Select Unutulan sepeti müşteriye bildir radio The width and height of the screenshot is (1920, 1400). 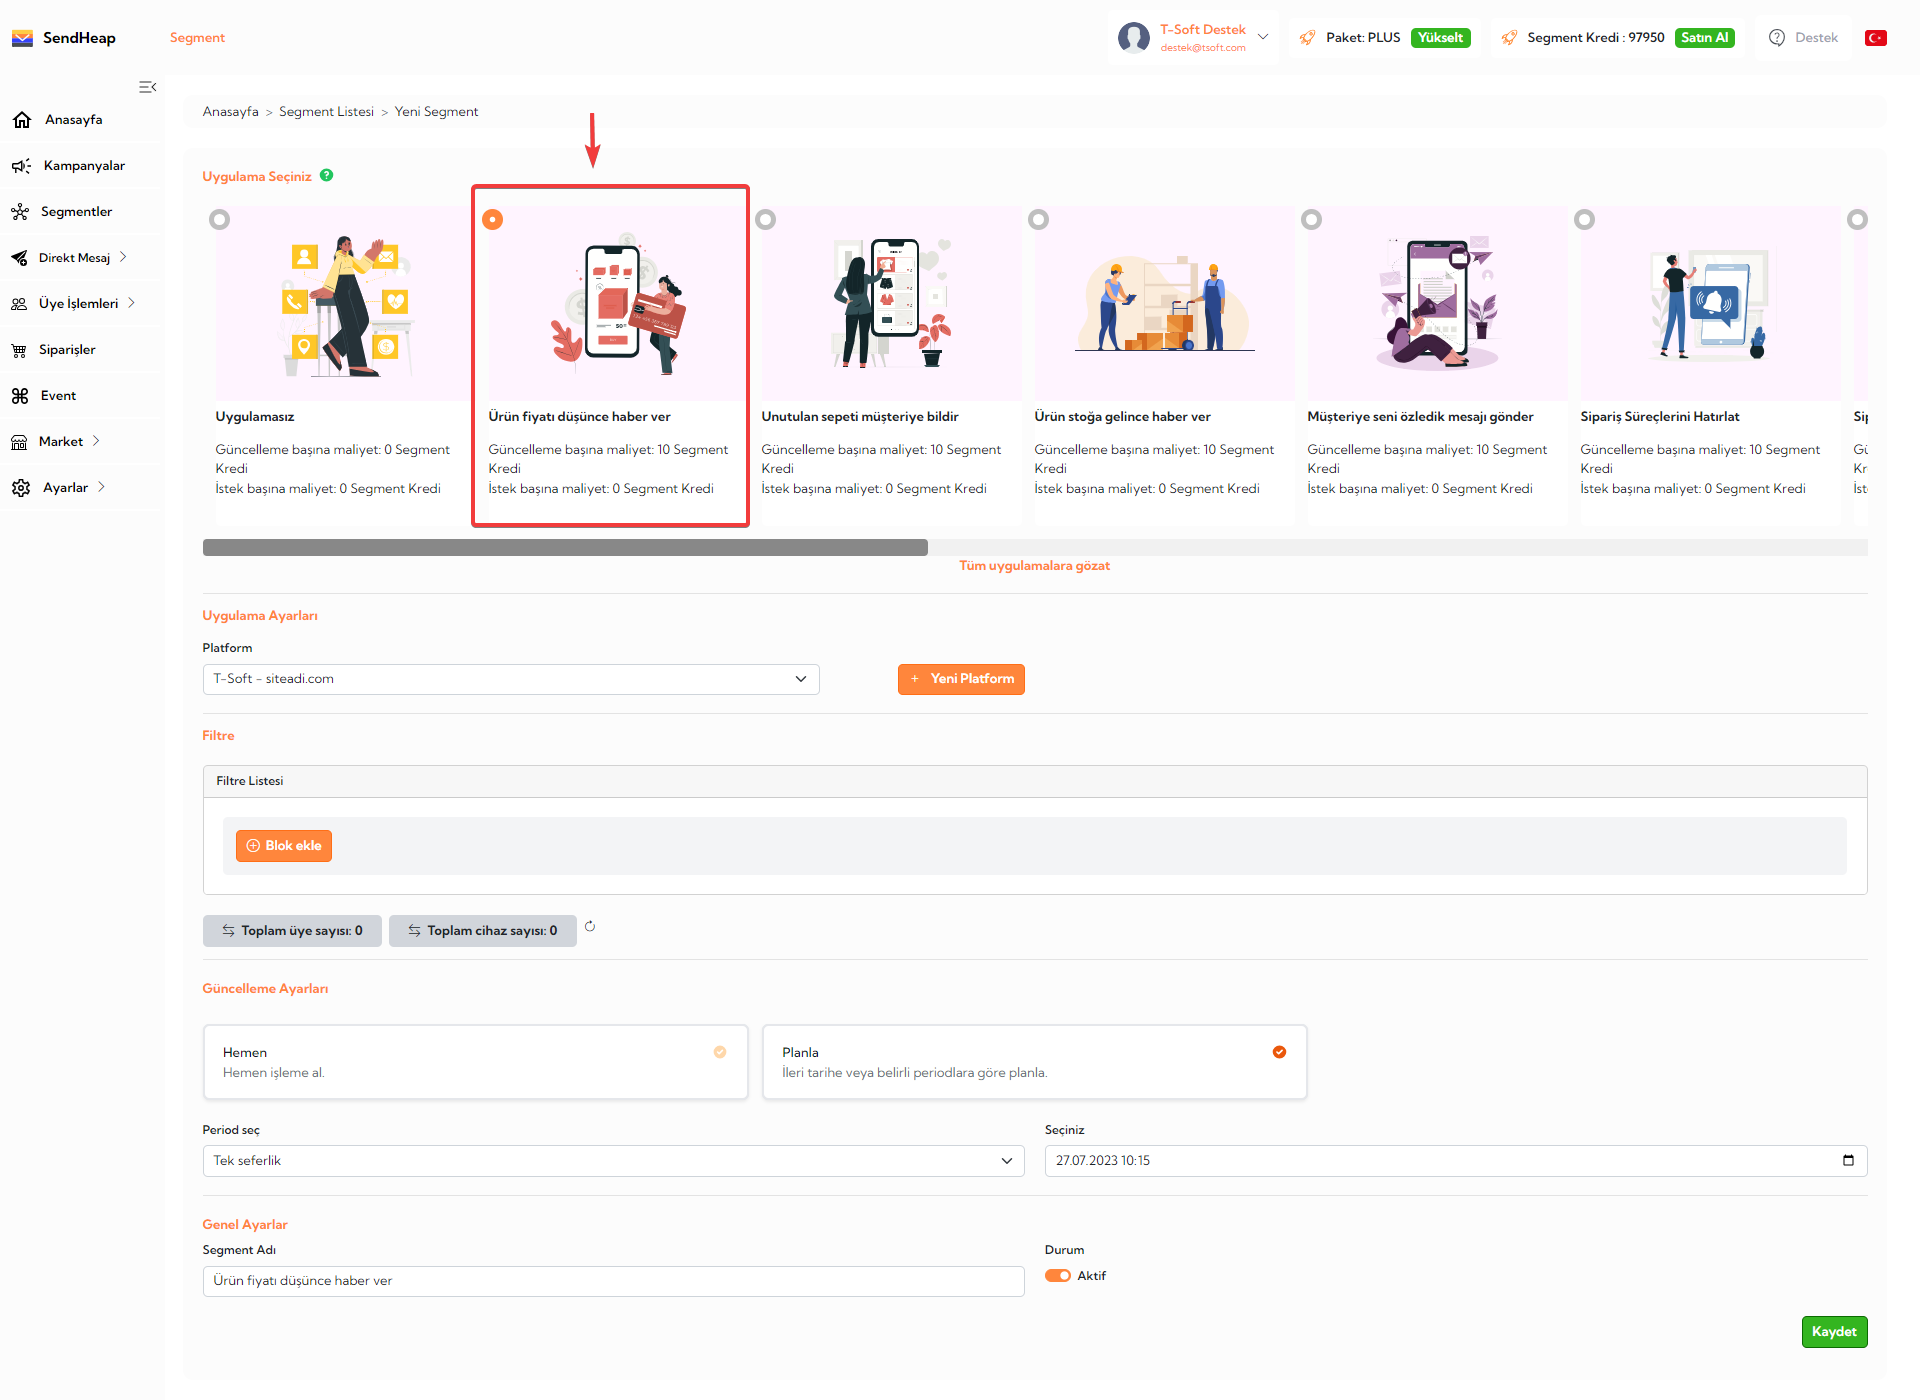(x=765, y=219)
